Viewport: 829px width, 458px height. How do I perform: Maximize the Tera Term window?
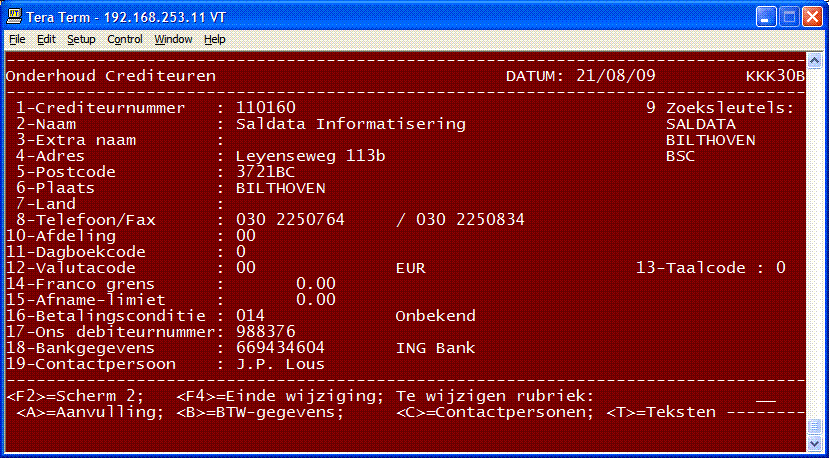pyautogui.click(x=789, y=15)
